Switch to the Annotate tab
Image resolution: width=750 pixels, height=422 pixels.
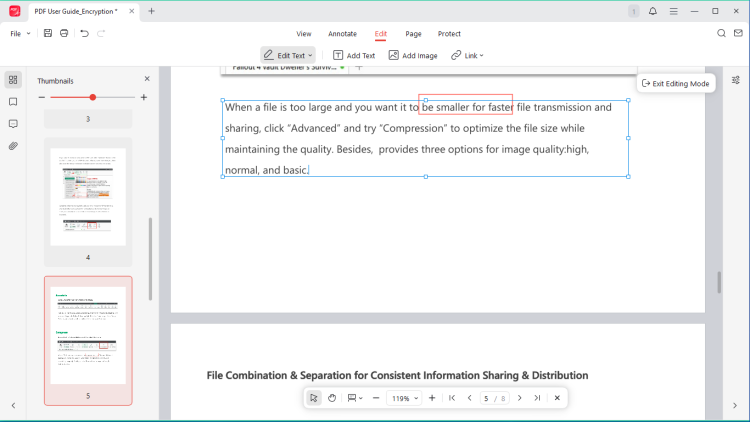click(342, 33)
